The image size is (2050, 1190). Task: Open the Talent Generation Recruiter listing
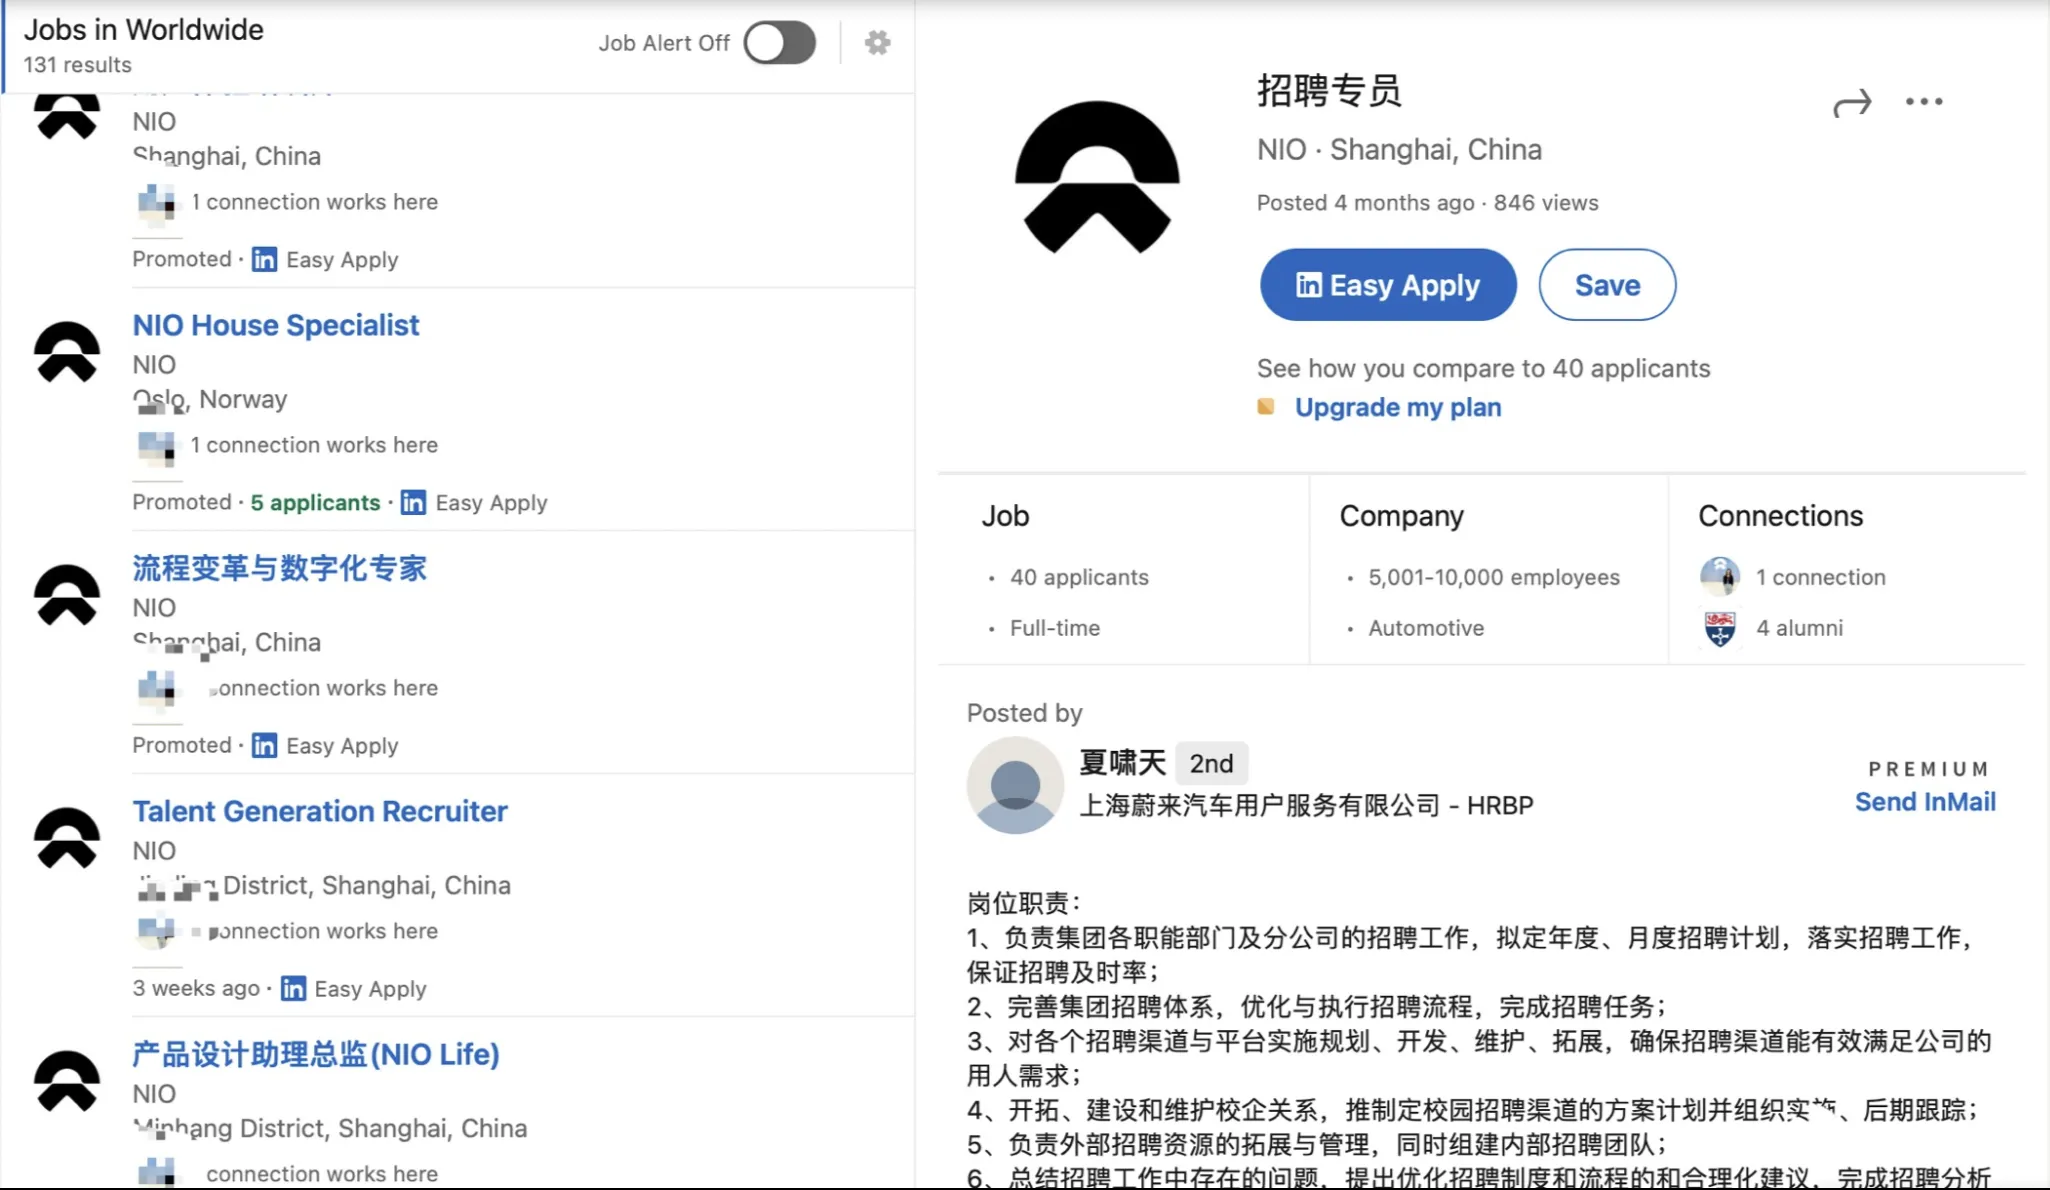point(320,811)
